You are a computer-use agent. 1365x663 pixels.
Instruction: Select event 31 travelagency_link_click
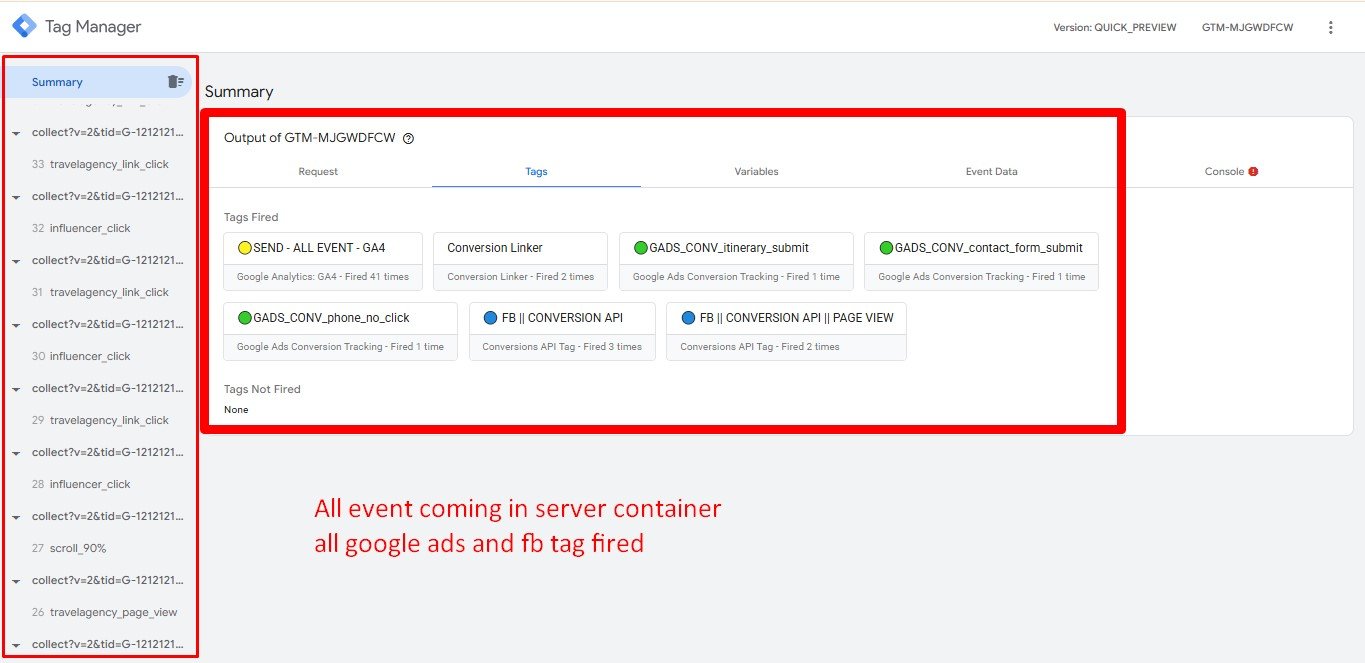(100, 292)
